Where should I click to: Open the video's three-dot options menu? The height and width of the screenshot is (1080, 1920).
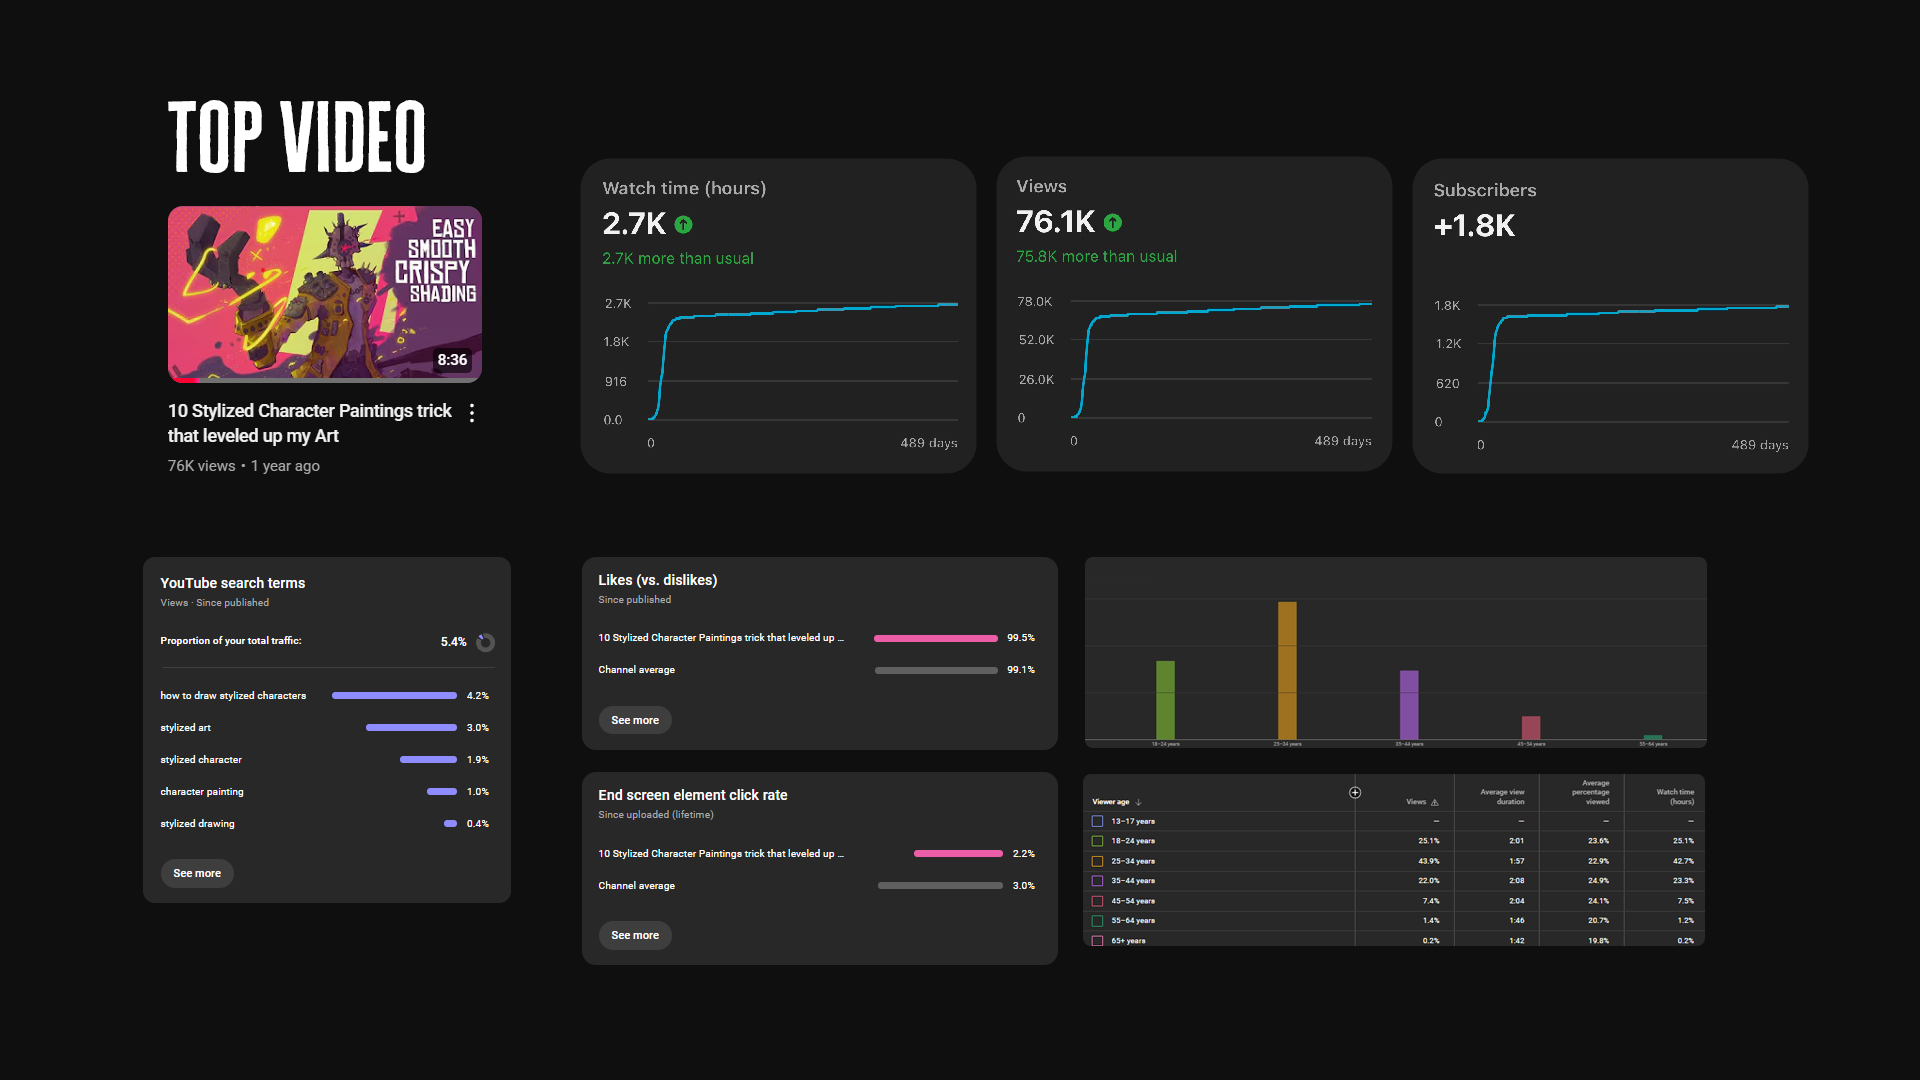472,413
